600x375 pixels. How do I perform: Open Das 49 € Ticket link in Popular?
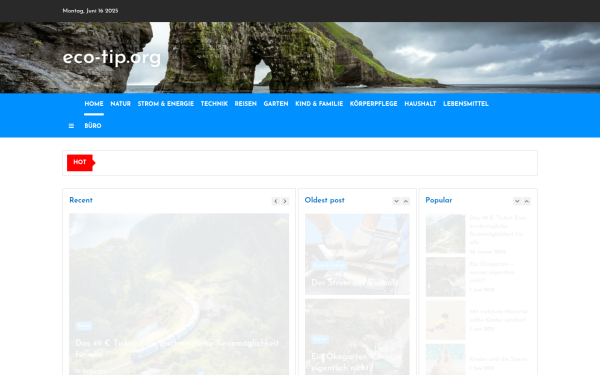(x=497, y=230)
